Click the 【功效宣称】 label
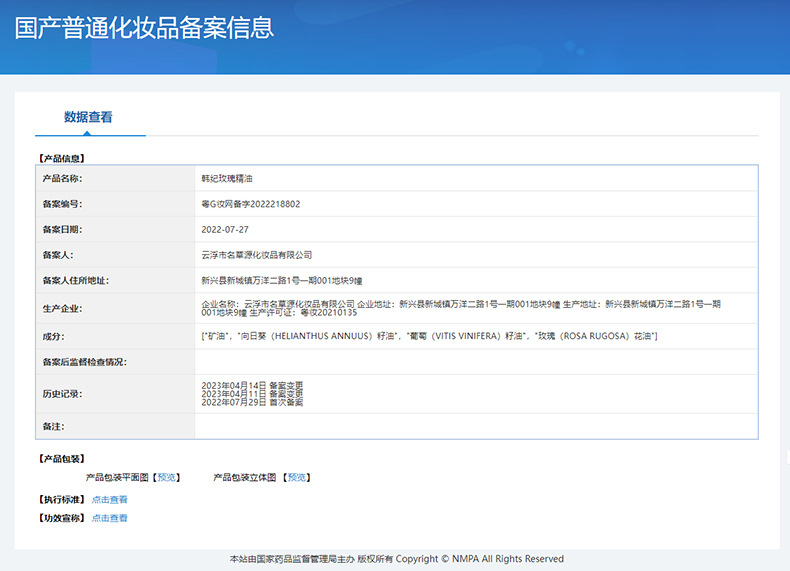This screenshot has height=571, width=790. point(62,518)
